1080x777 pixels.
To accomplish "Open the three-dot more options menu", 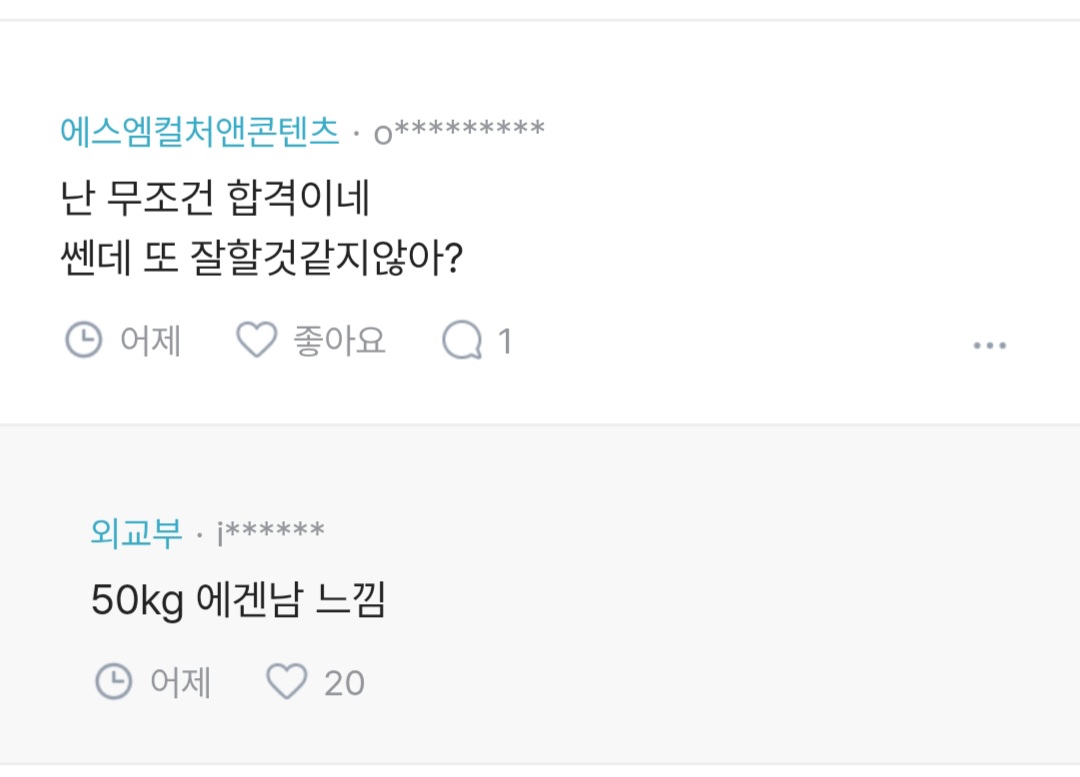I will point(989,345).
